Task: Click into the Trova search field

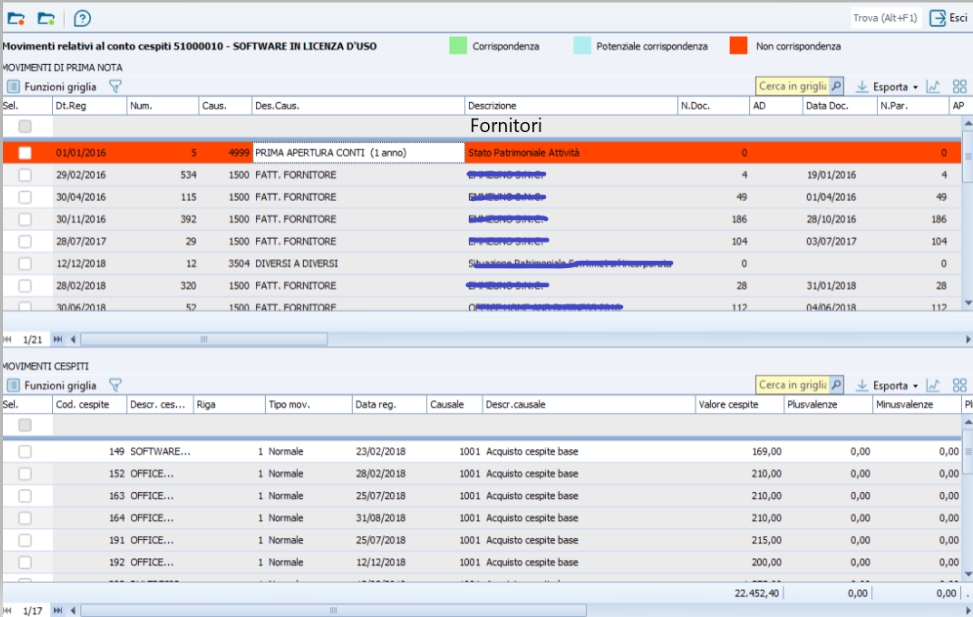Action: coord(886,18)
